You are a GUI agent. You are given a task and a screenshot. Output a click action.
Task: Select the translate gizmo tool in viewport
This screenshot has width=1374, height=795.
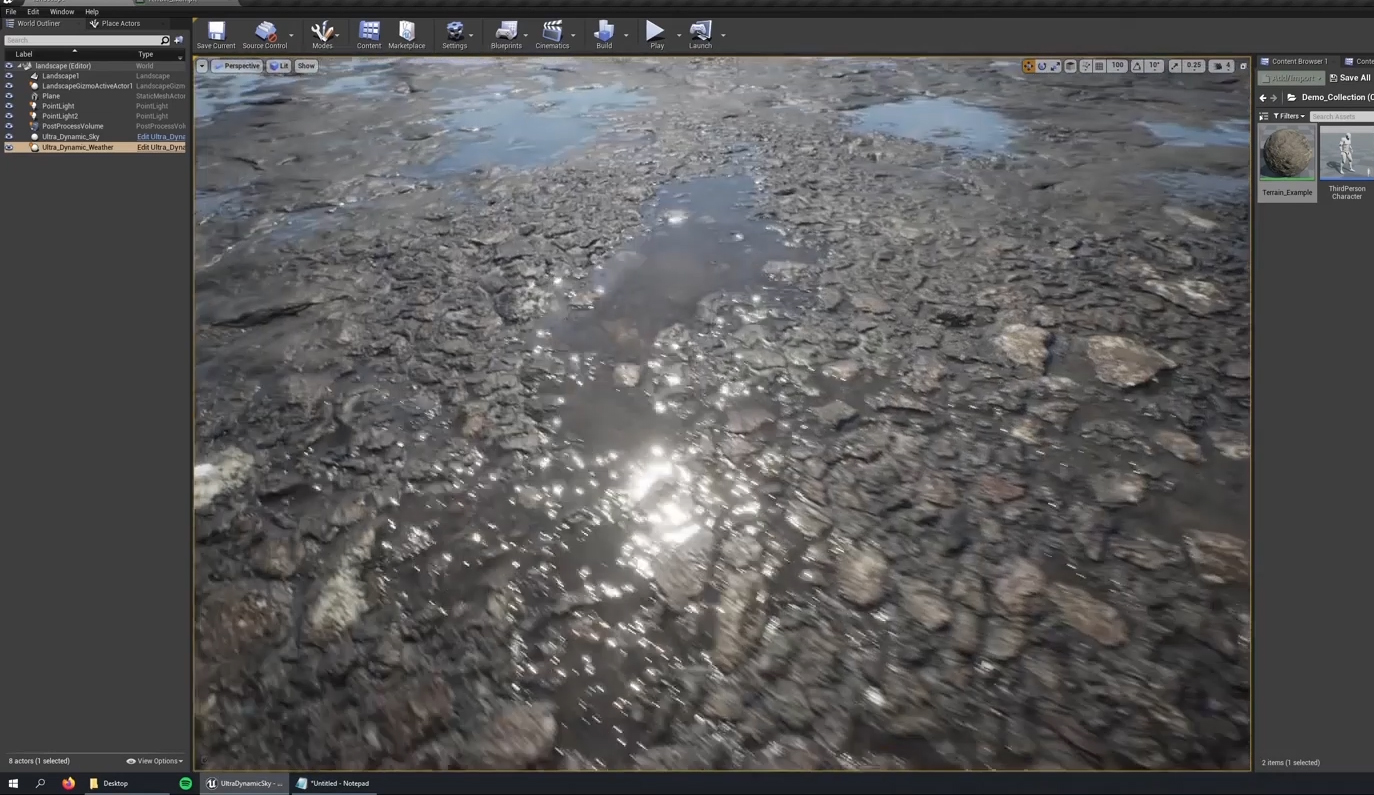tap(1028, 66)
